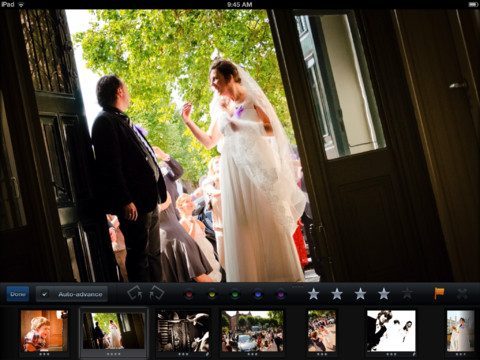Mark photo rejected with X icon

pyautogui.click(x=462, y=294)
